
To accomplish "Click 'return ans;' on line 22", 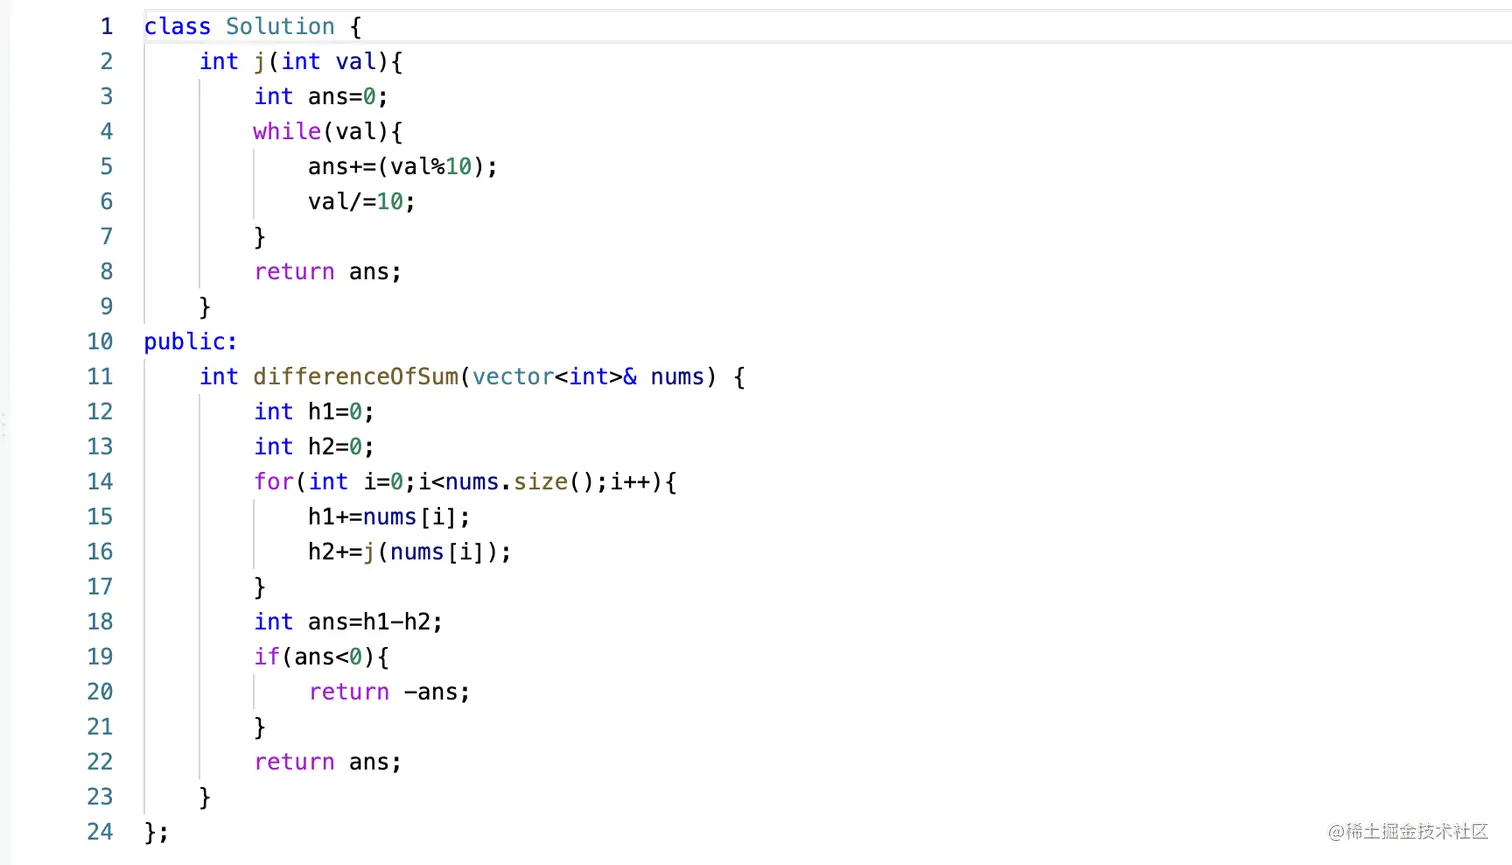I will (328, 761).
